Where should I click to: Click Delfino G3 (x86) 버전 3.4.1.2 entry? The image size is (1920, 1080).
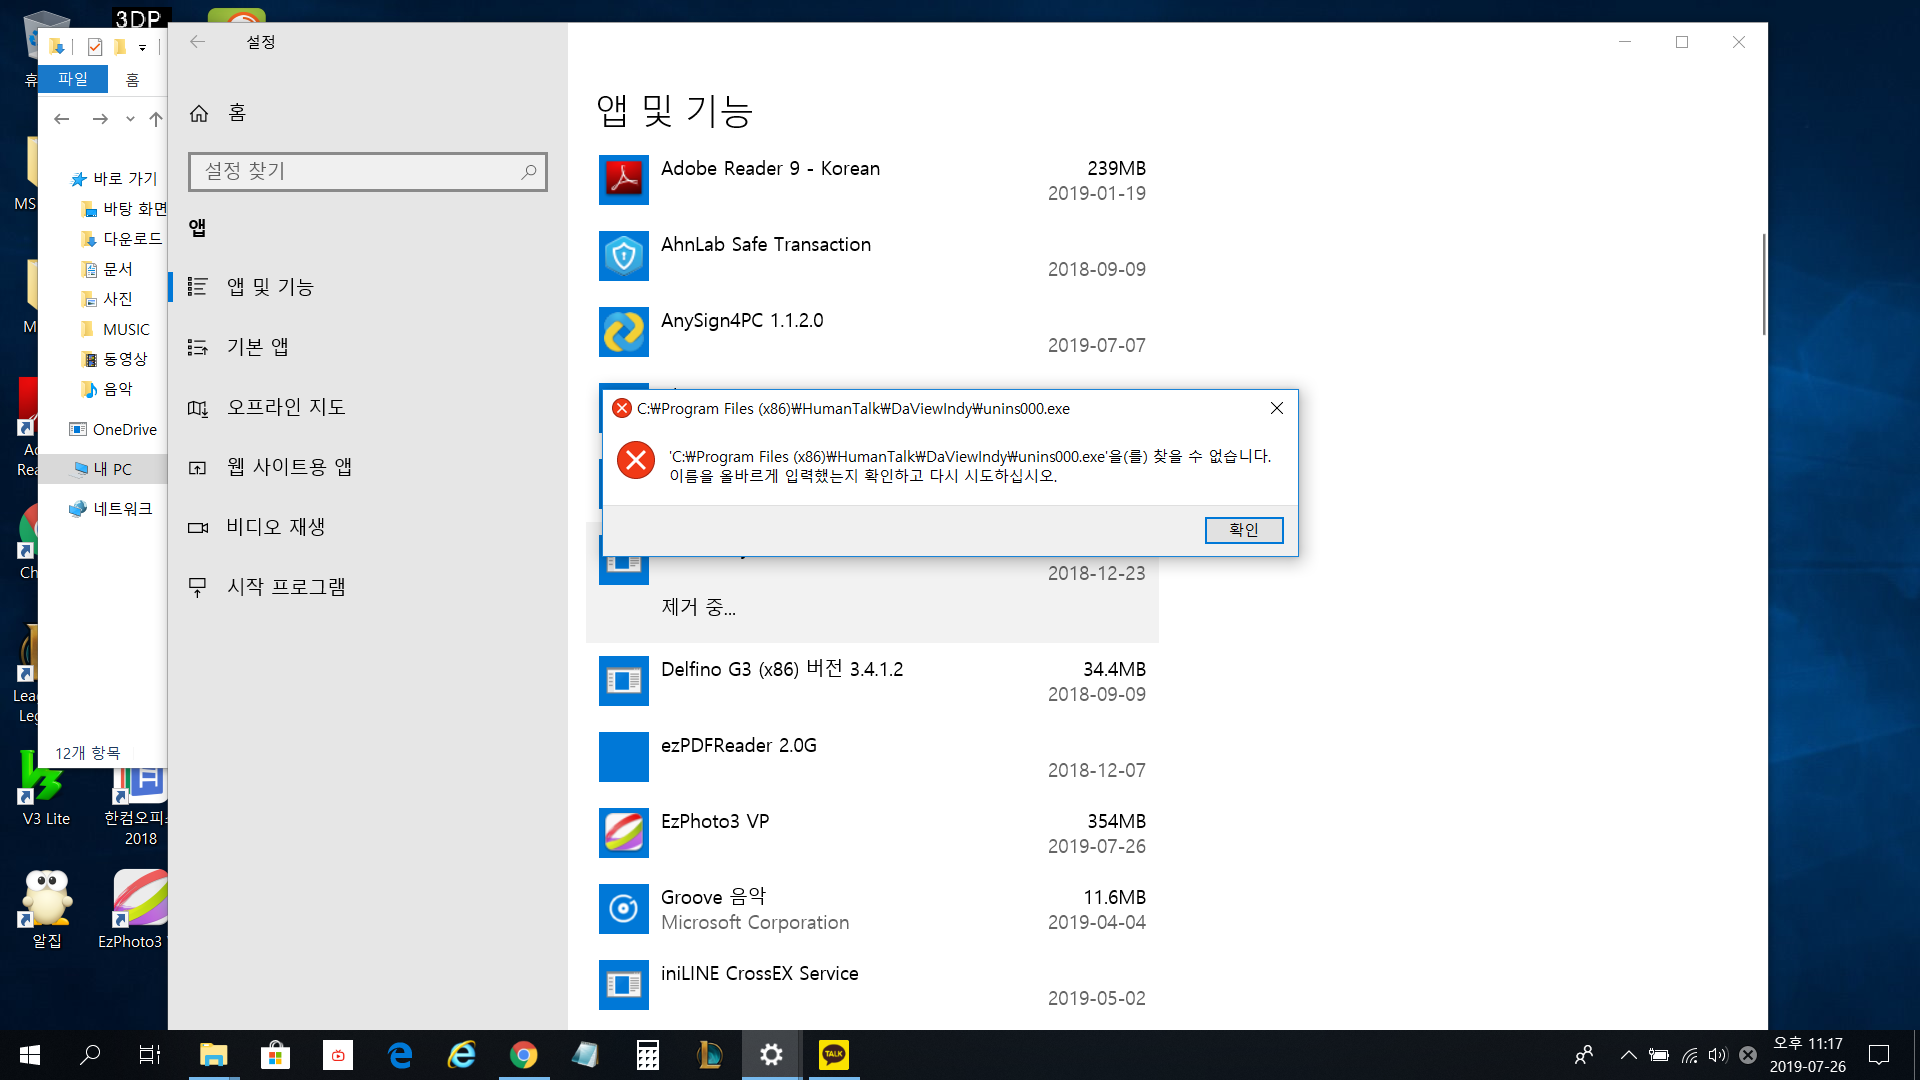click(872, 681)
